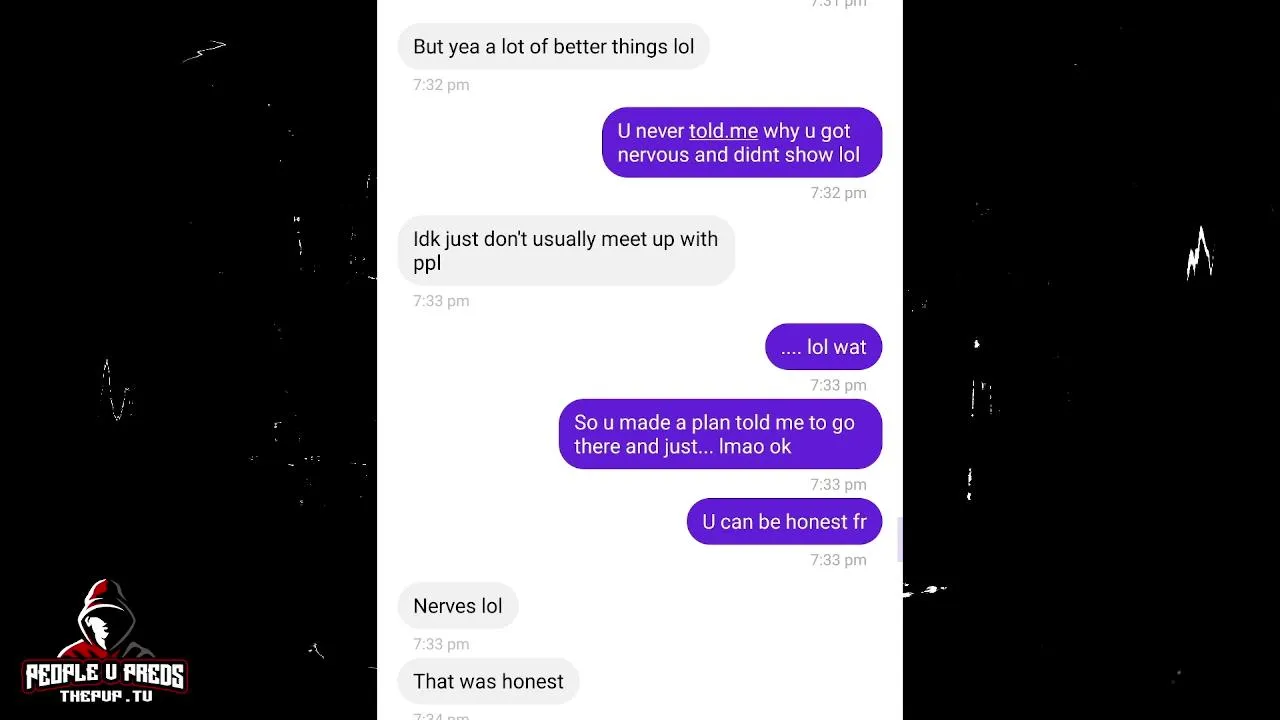Tap the 7:33 pm timestamp under 'So u made a plan'

[x=838, y=484]
